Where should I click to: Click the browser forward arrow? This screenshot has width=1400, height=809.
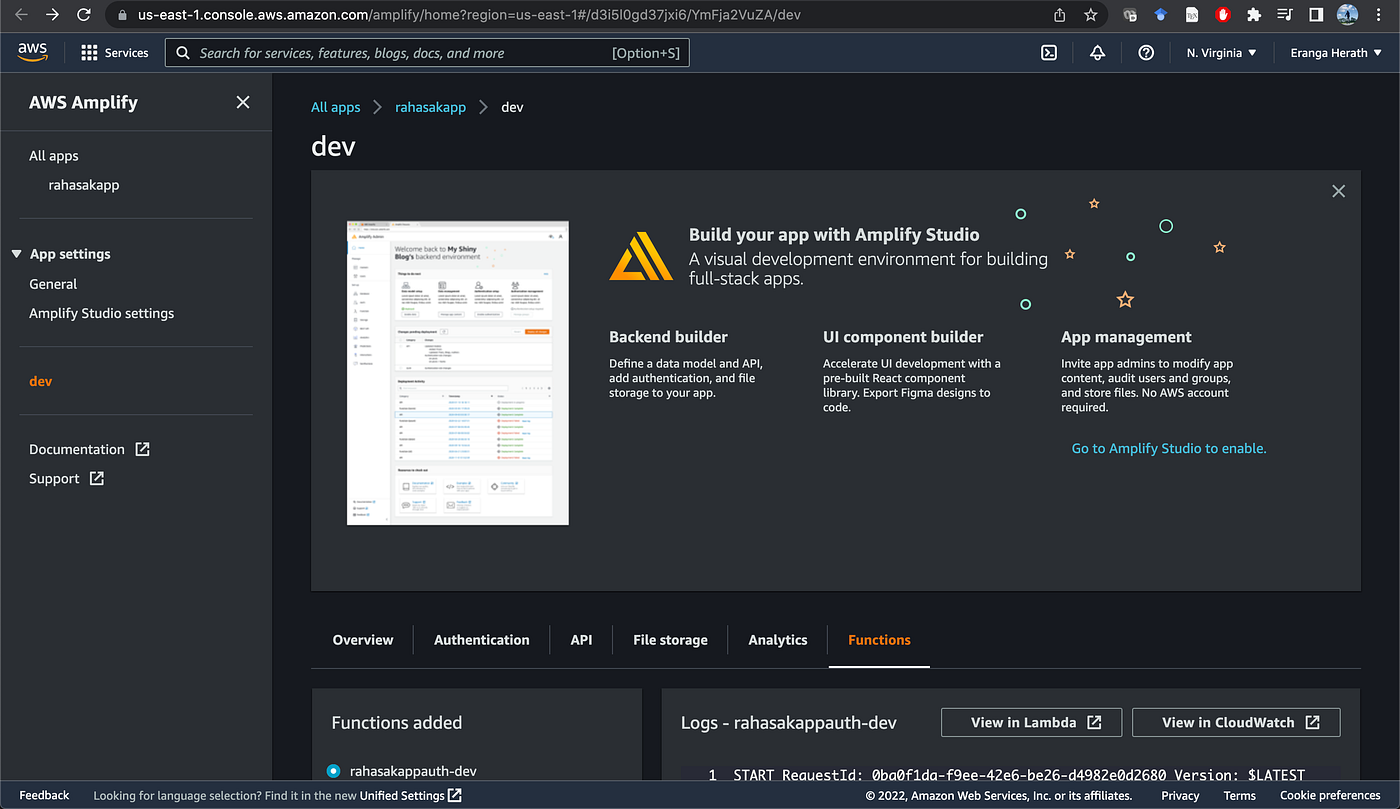point(53,15)
